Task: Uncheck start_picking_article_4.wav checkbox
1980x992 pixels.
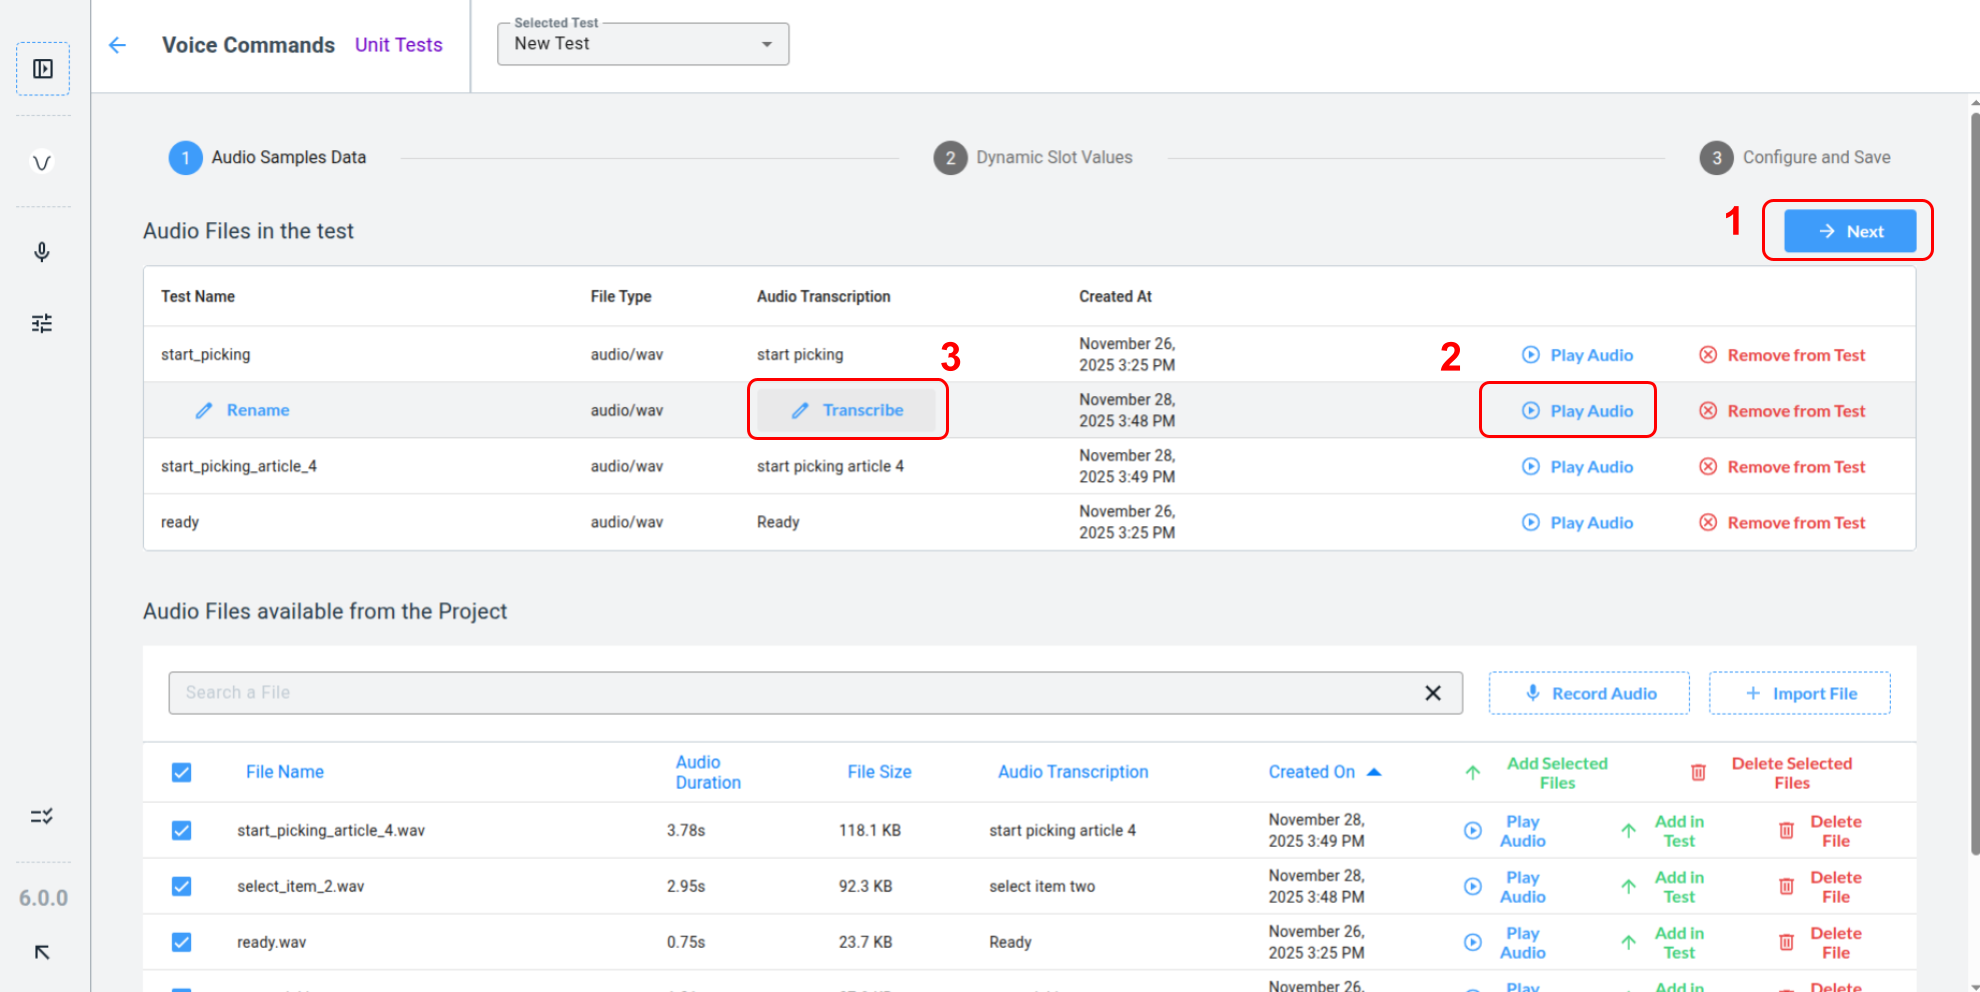Action: 181,831
